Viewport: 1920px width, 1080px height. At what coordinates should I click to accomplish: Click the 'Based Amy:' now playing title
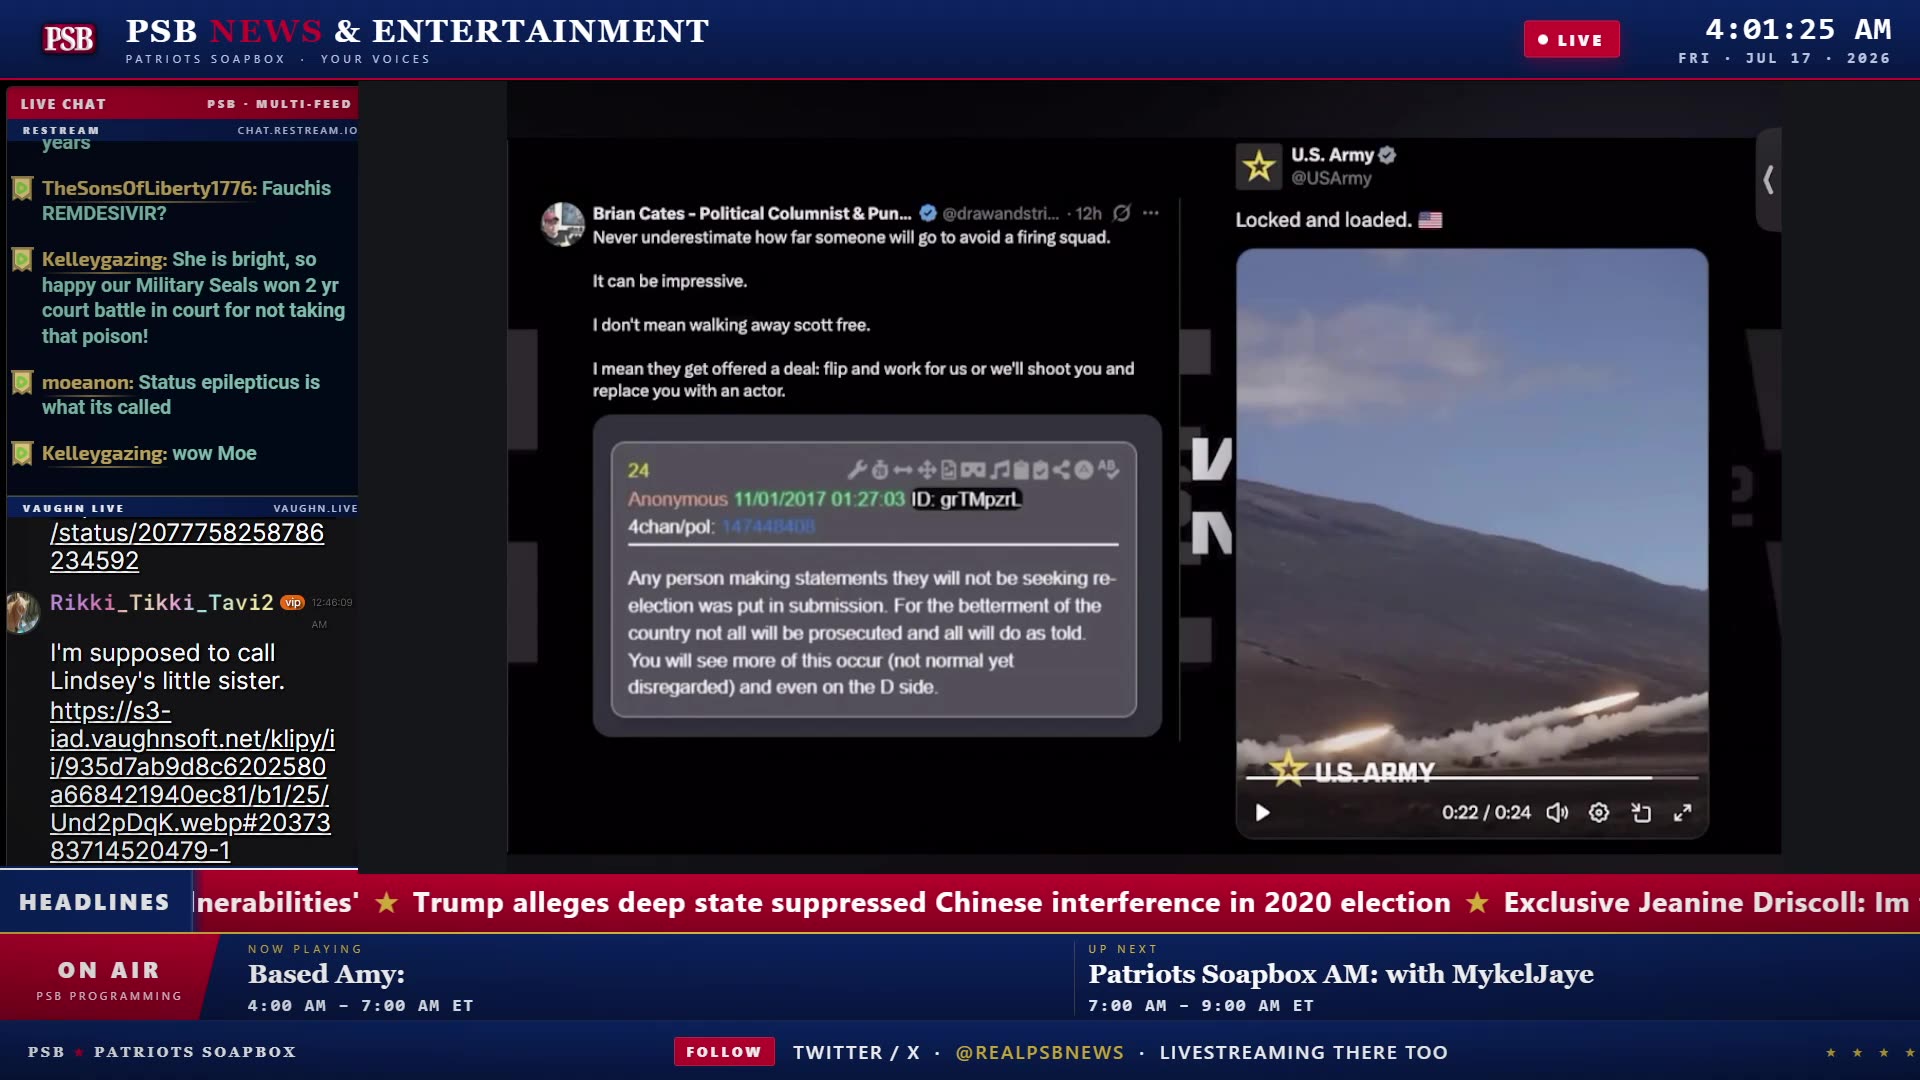(326, 974)
